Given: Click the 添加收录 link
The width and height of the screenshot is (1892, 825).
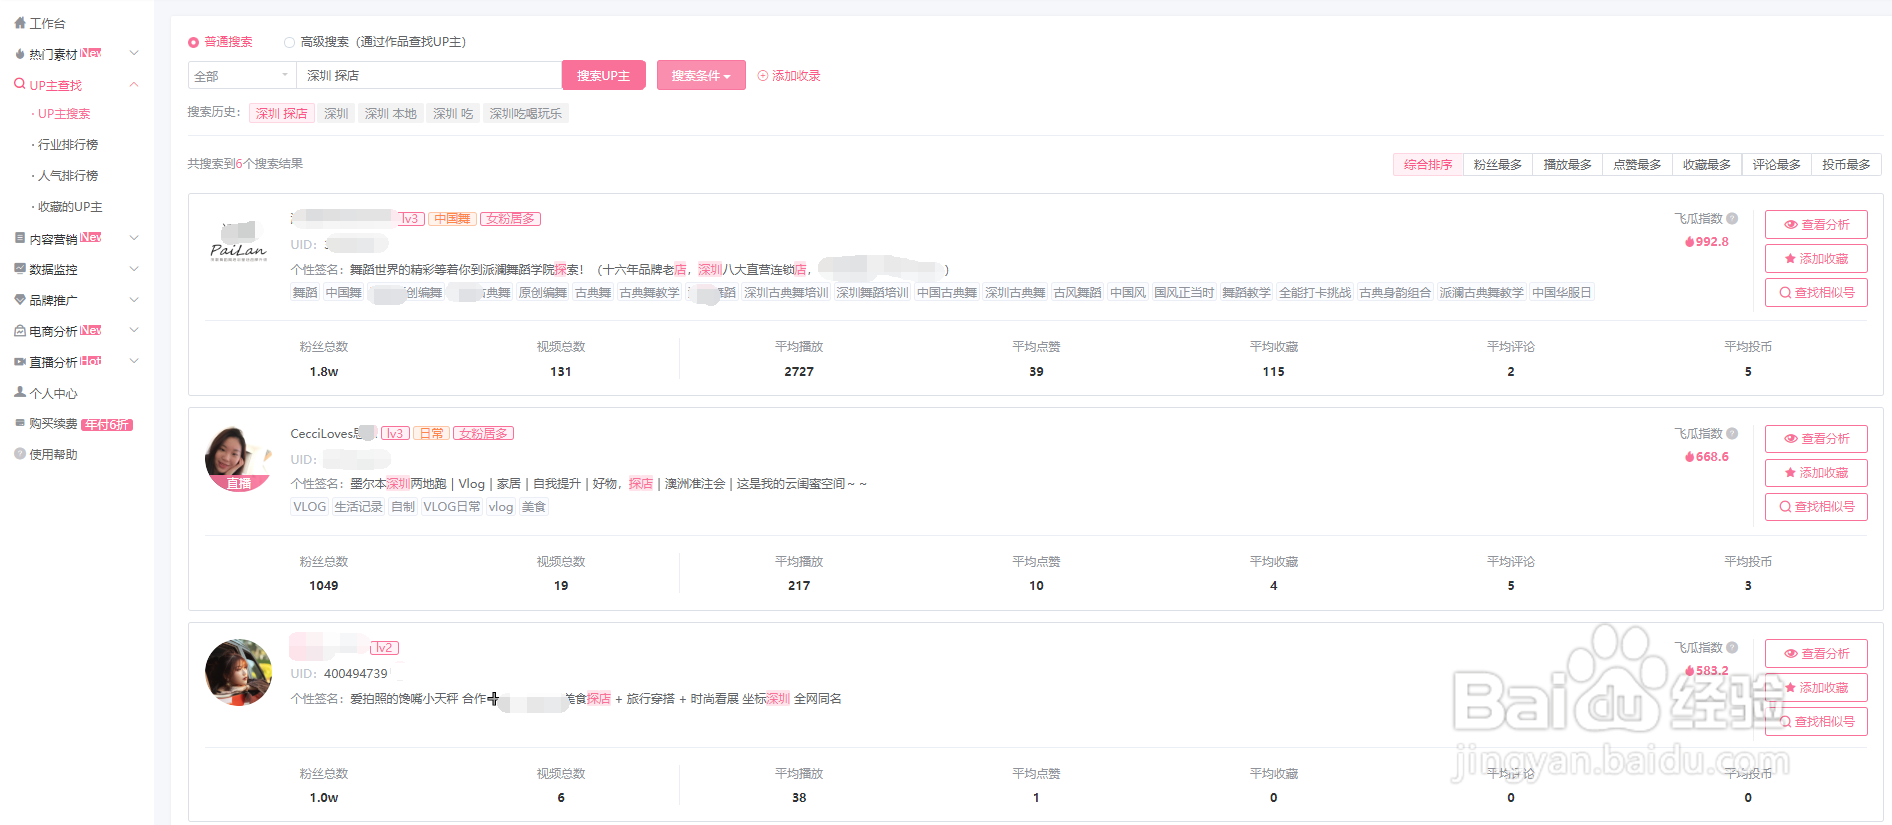Looking at the screenshot, I should 789,76.
